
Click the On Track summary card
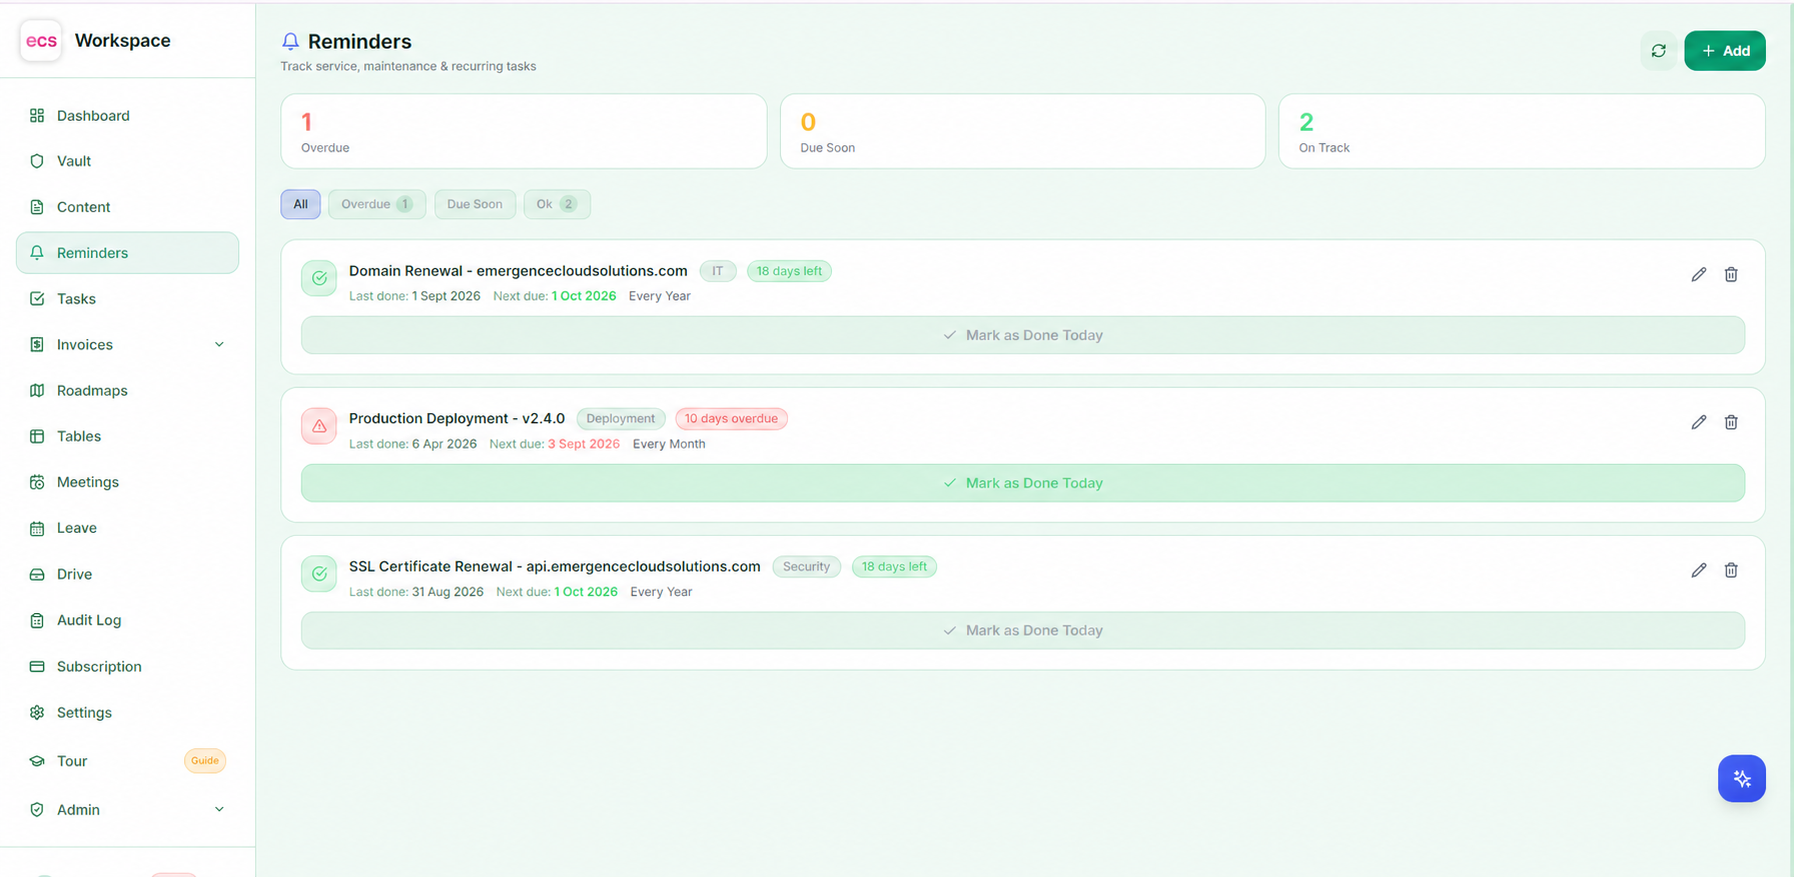pos(1522,131)
